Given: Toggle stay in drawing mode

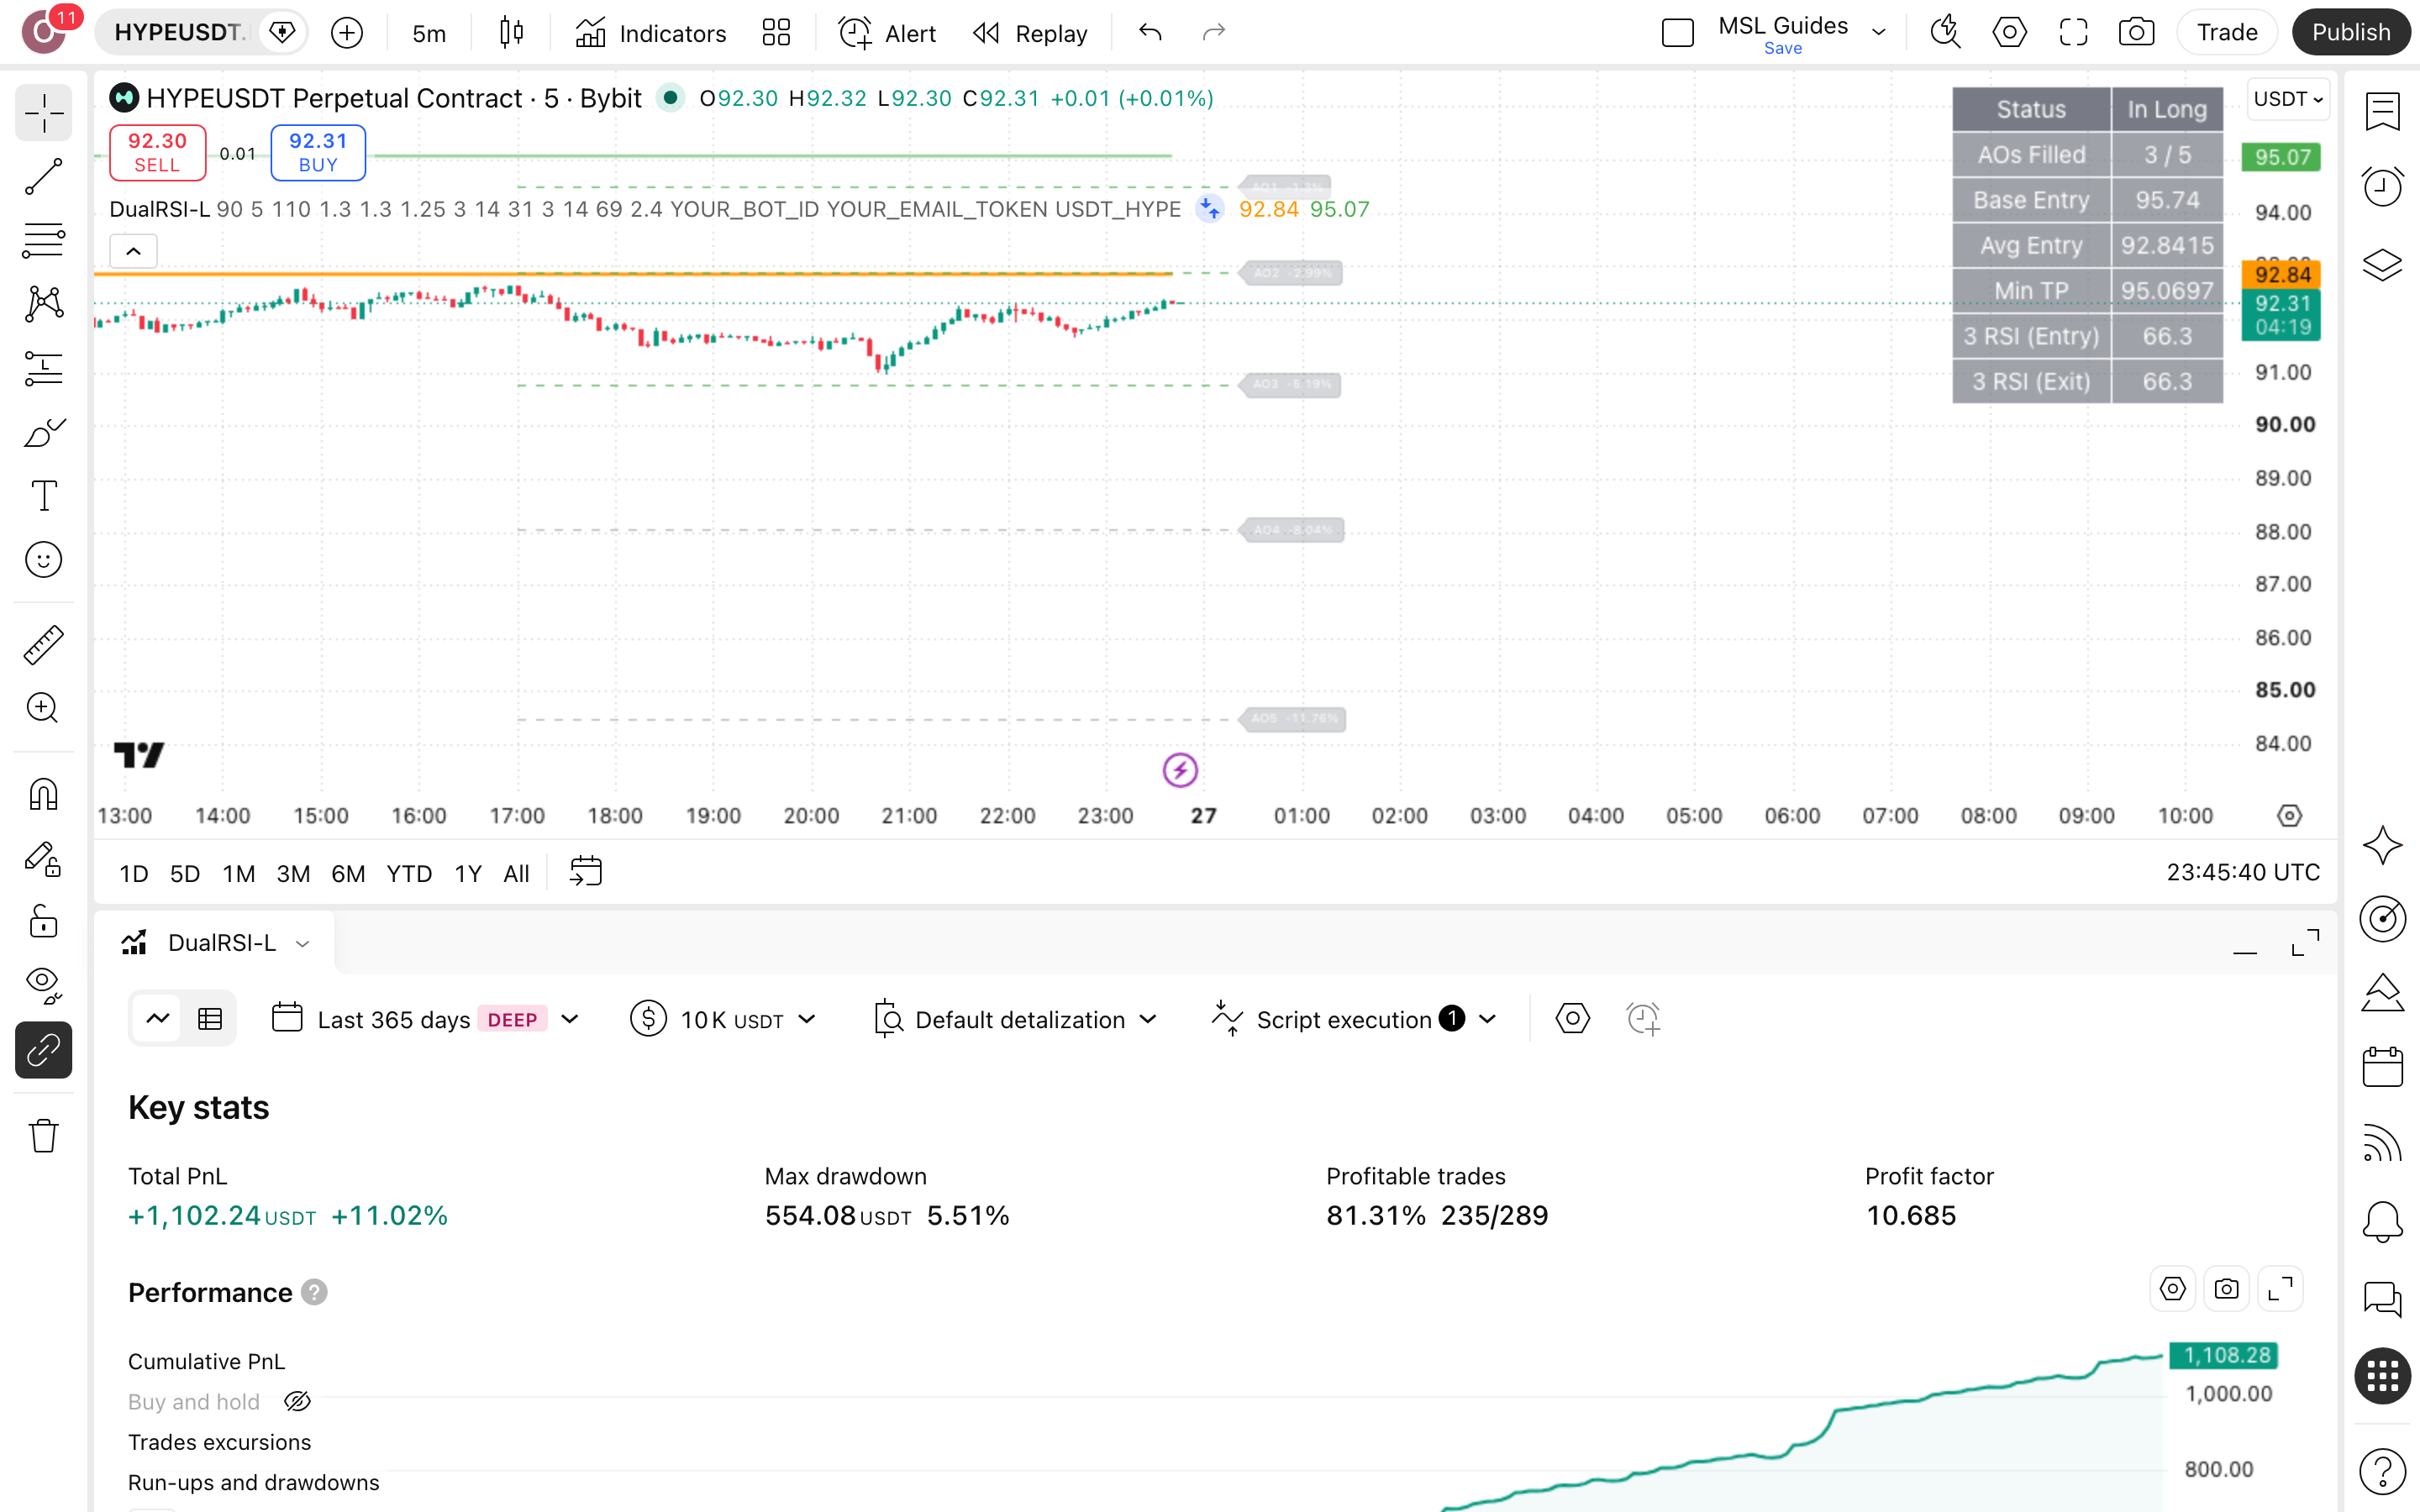Looking at the screenshot, I should pyautogui.click(x=44, y=859).
